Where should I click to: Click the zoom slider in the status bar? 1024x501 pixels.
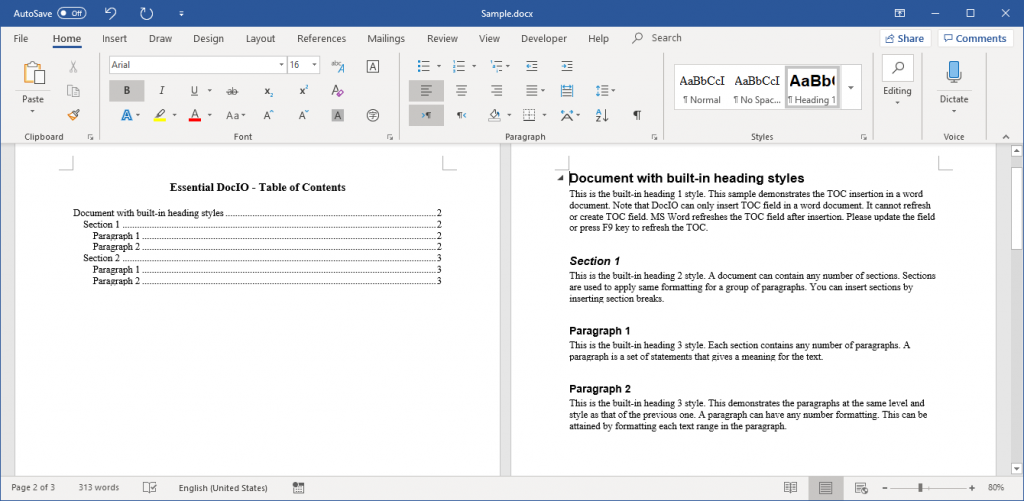pyautogui.click(x=919, y=487)
